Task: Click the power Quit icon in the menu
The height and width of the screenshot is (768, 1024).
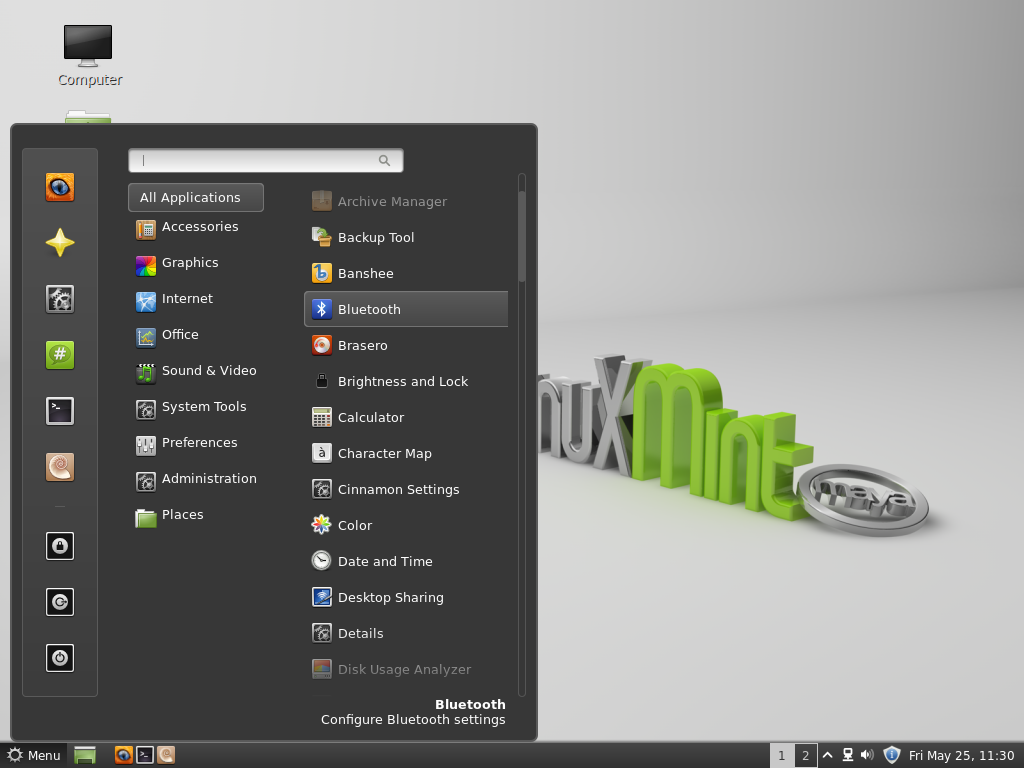Action: tap(59, 658)
